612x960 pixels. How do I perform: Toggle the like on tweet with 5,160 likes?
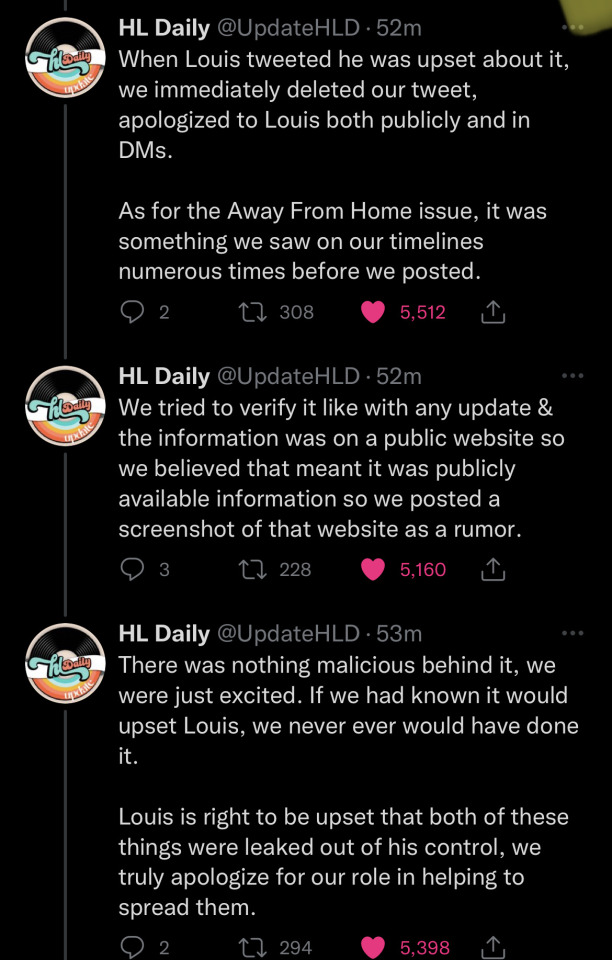tap(372, 569)
